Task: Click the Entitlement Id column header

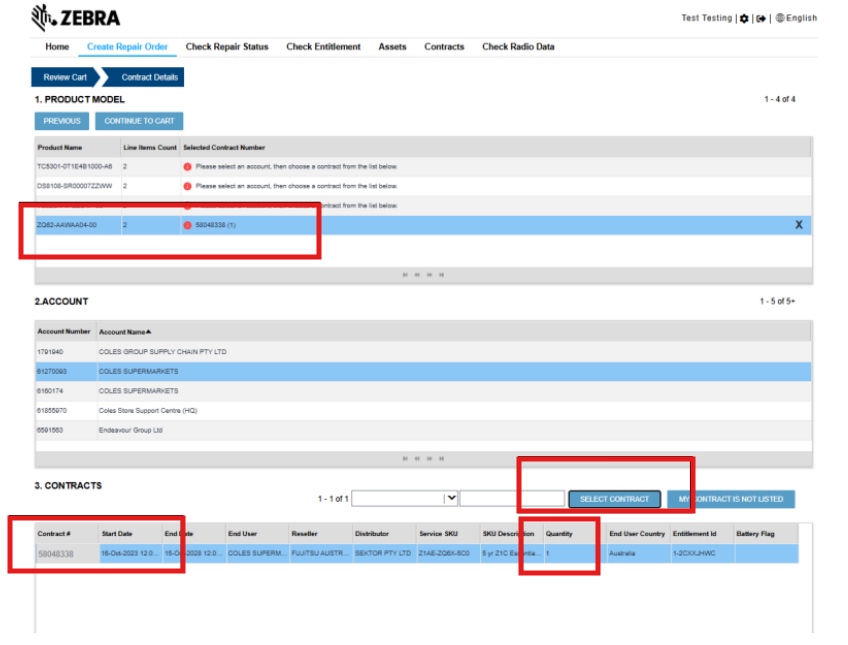Action: 701,534
